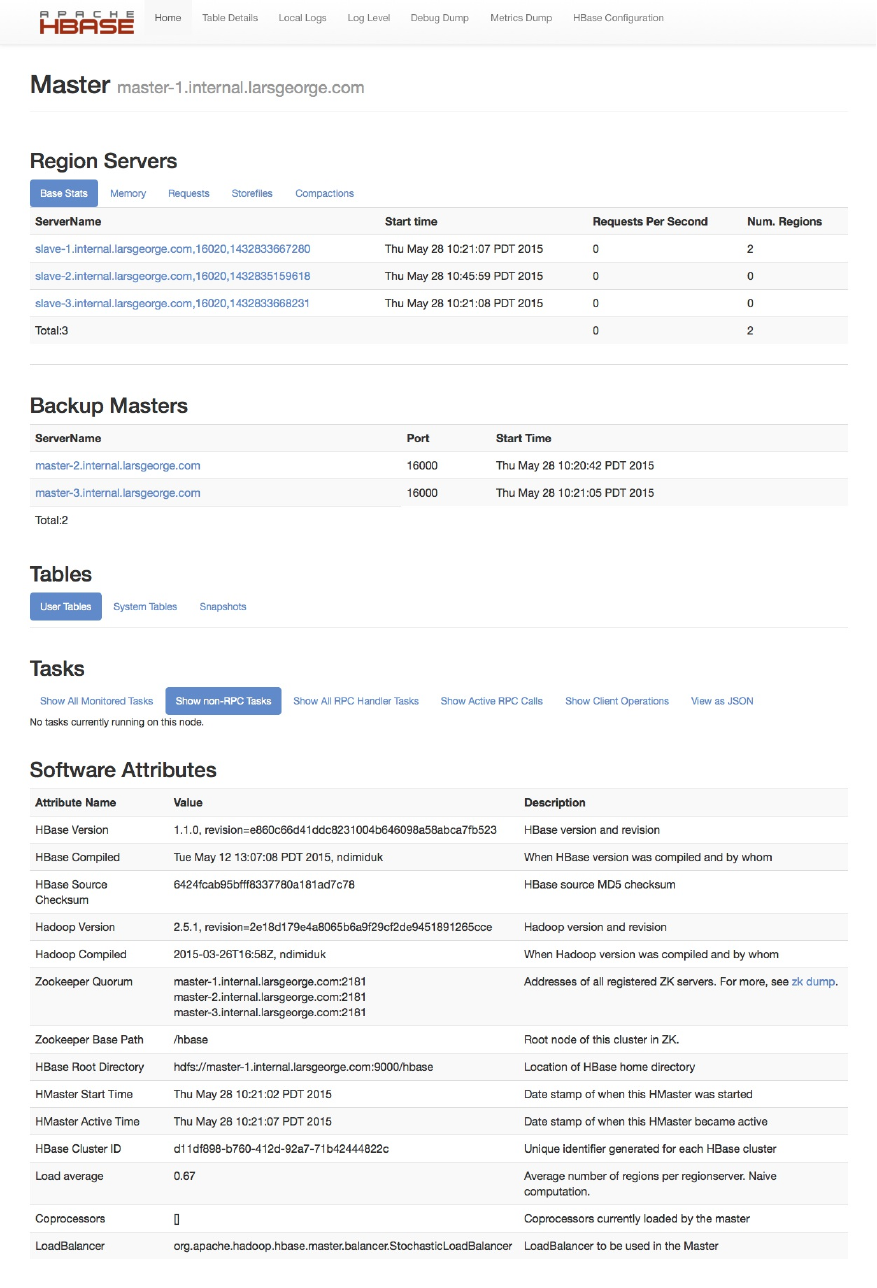Click the View as JSON link

click(722, 701)
